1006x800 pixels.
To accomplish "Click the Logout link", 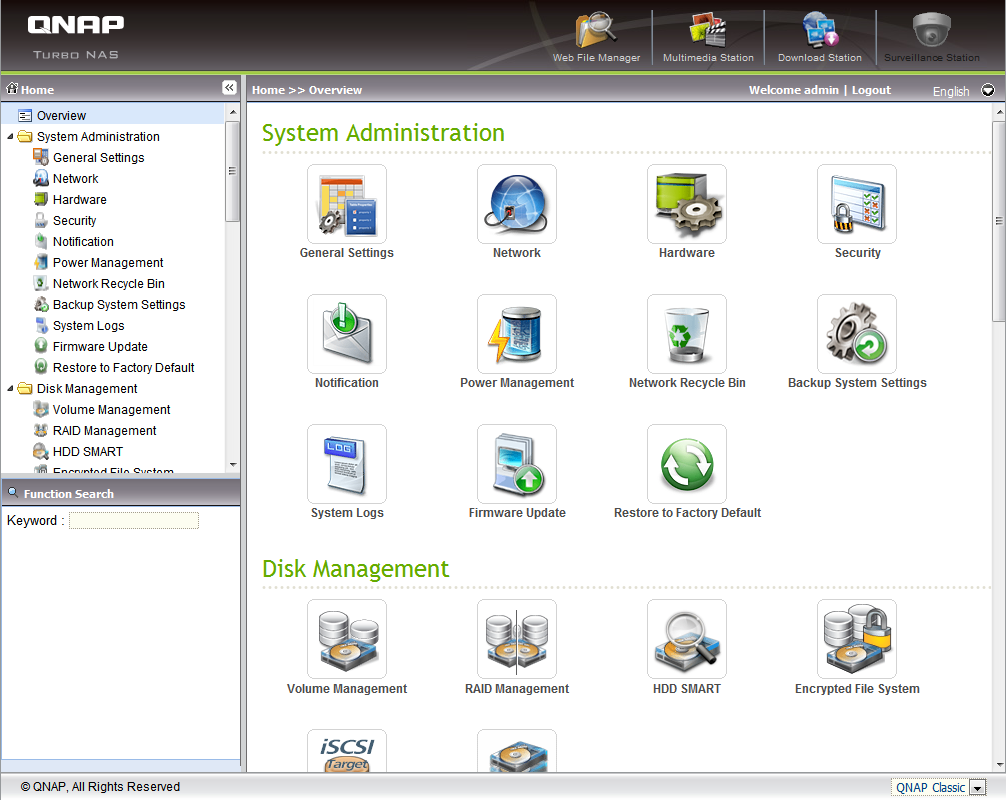I will click(871, 90).
